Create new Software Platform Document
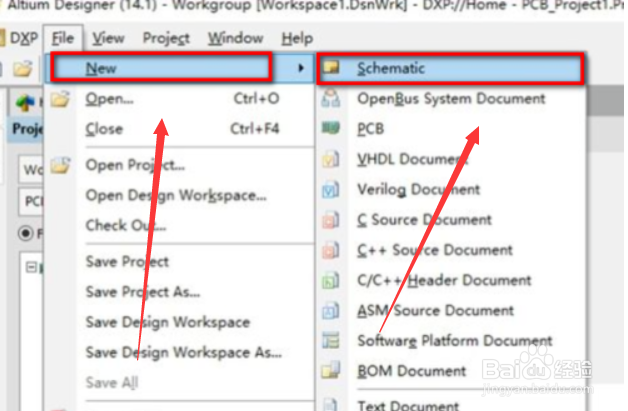Viewport: 628px width, 411px height. 451,341
